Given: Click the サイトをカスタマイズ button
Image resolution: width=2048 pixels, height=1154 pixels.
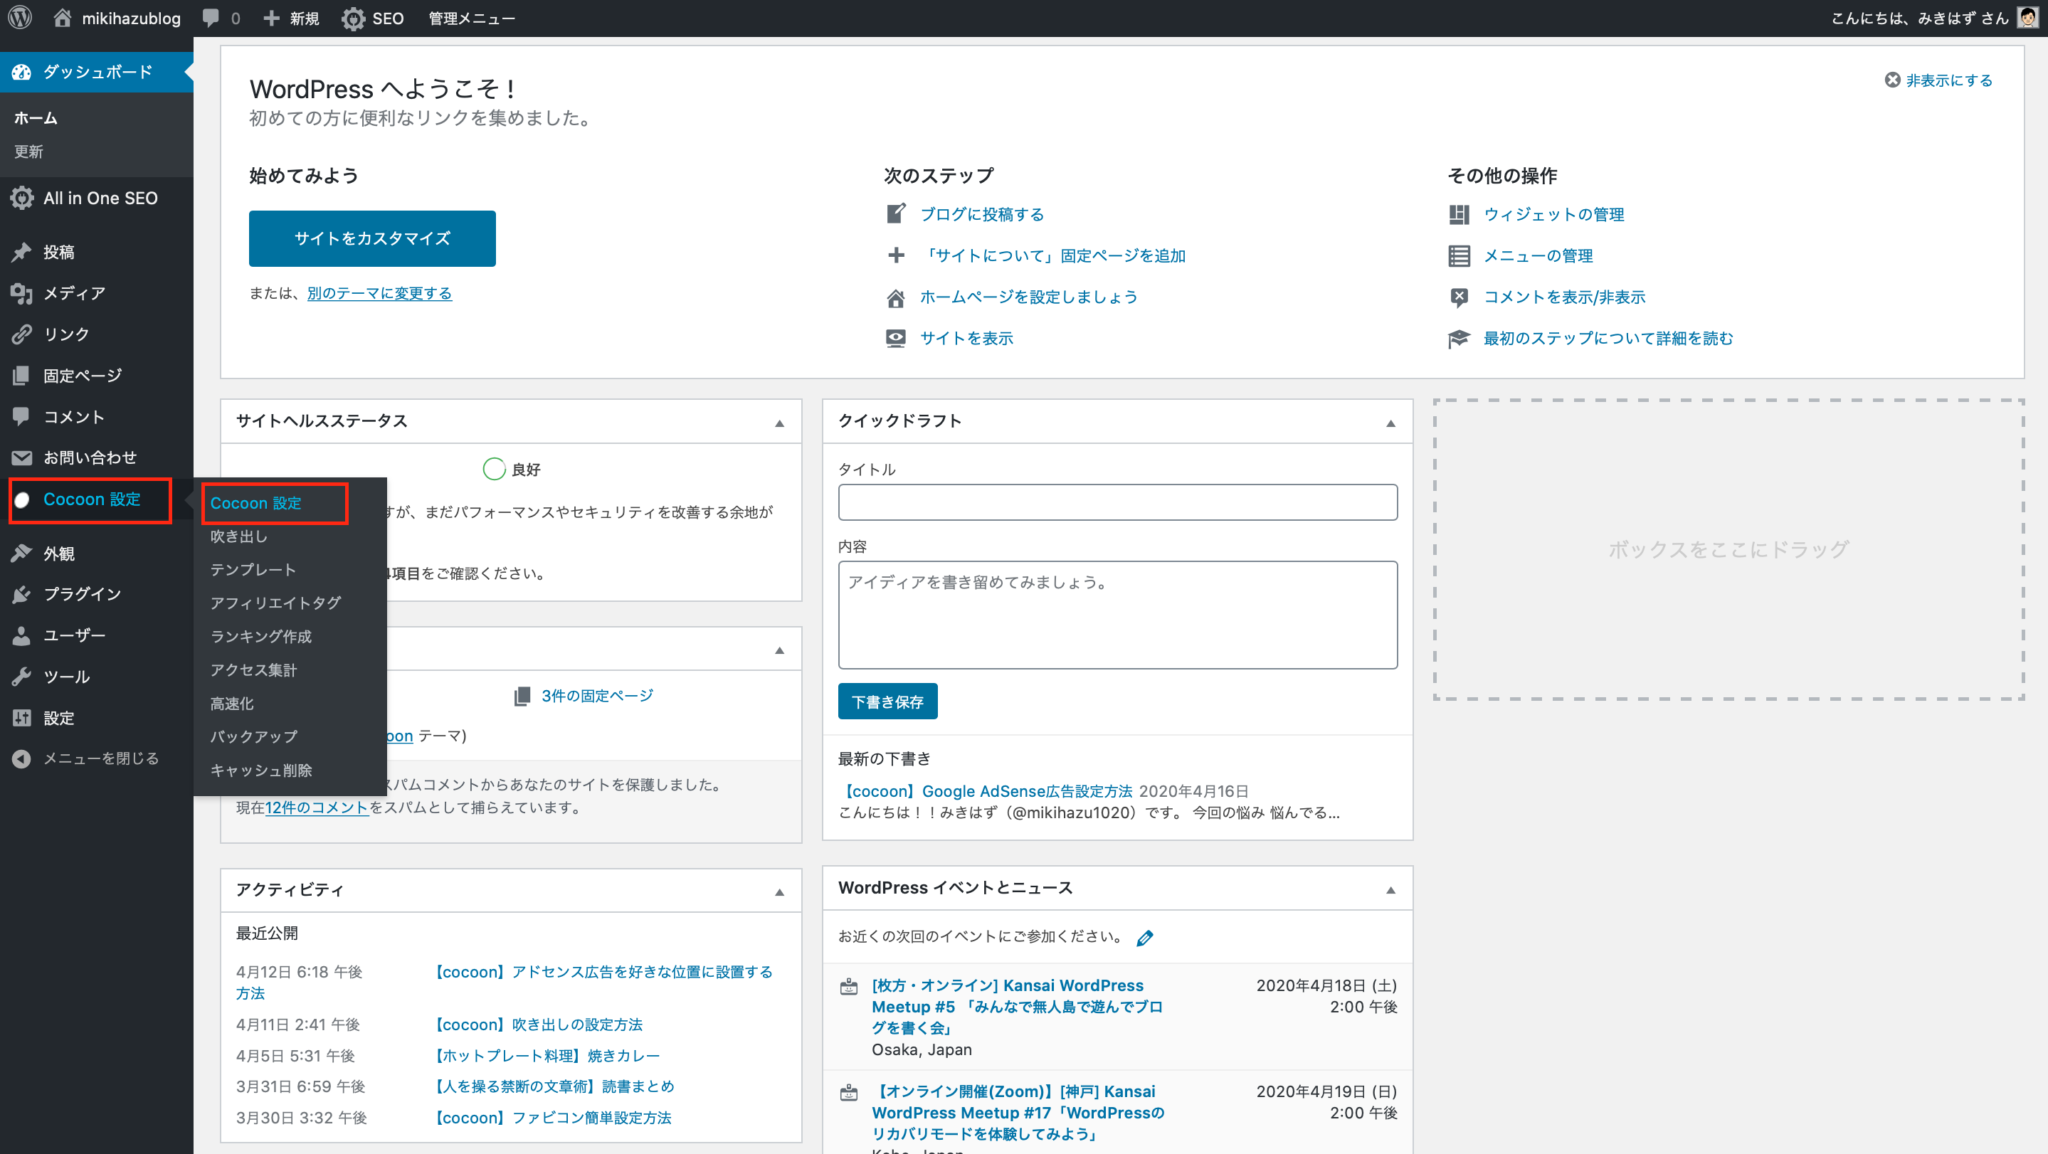Looking at the screenshot, I should (x=371, y=238).
